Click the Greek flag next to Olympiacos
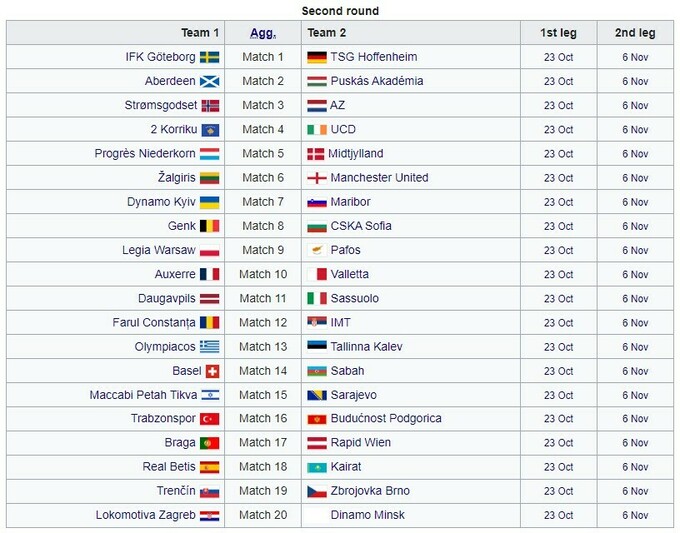680x533 pixels. click(x=210, y=347)
